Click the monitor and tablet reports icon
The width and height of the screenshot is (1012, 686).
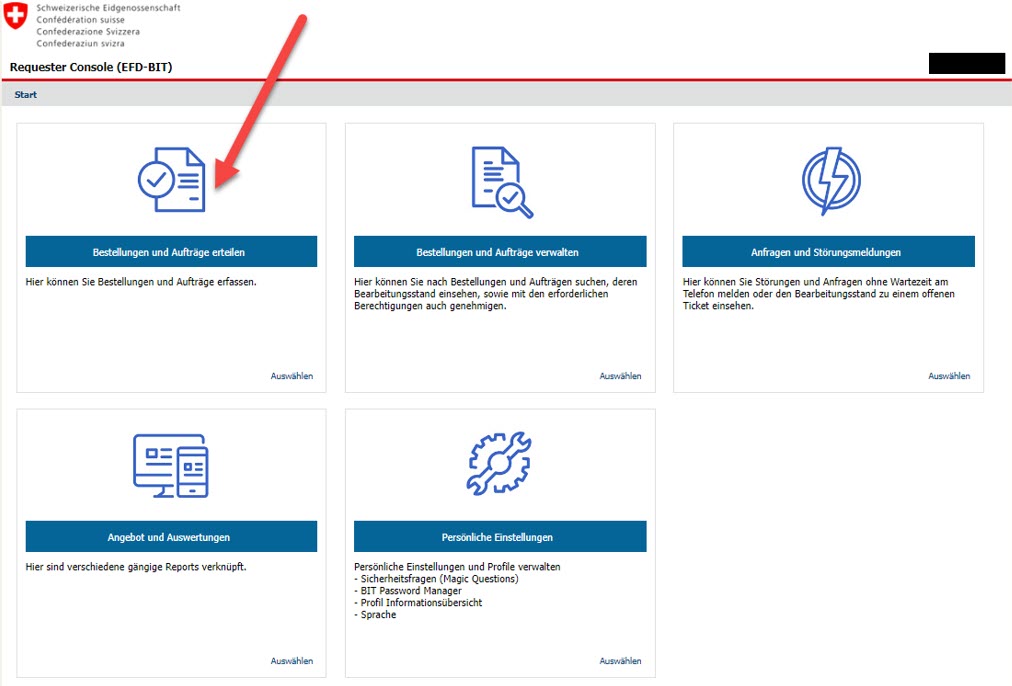coord(171,465)
